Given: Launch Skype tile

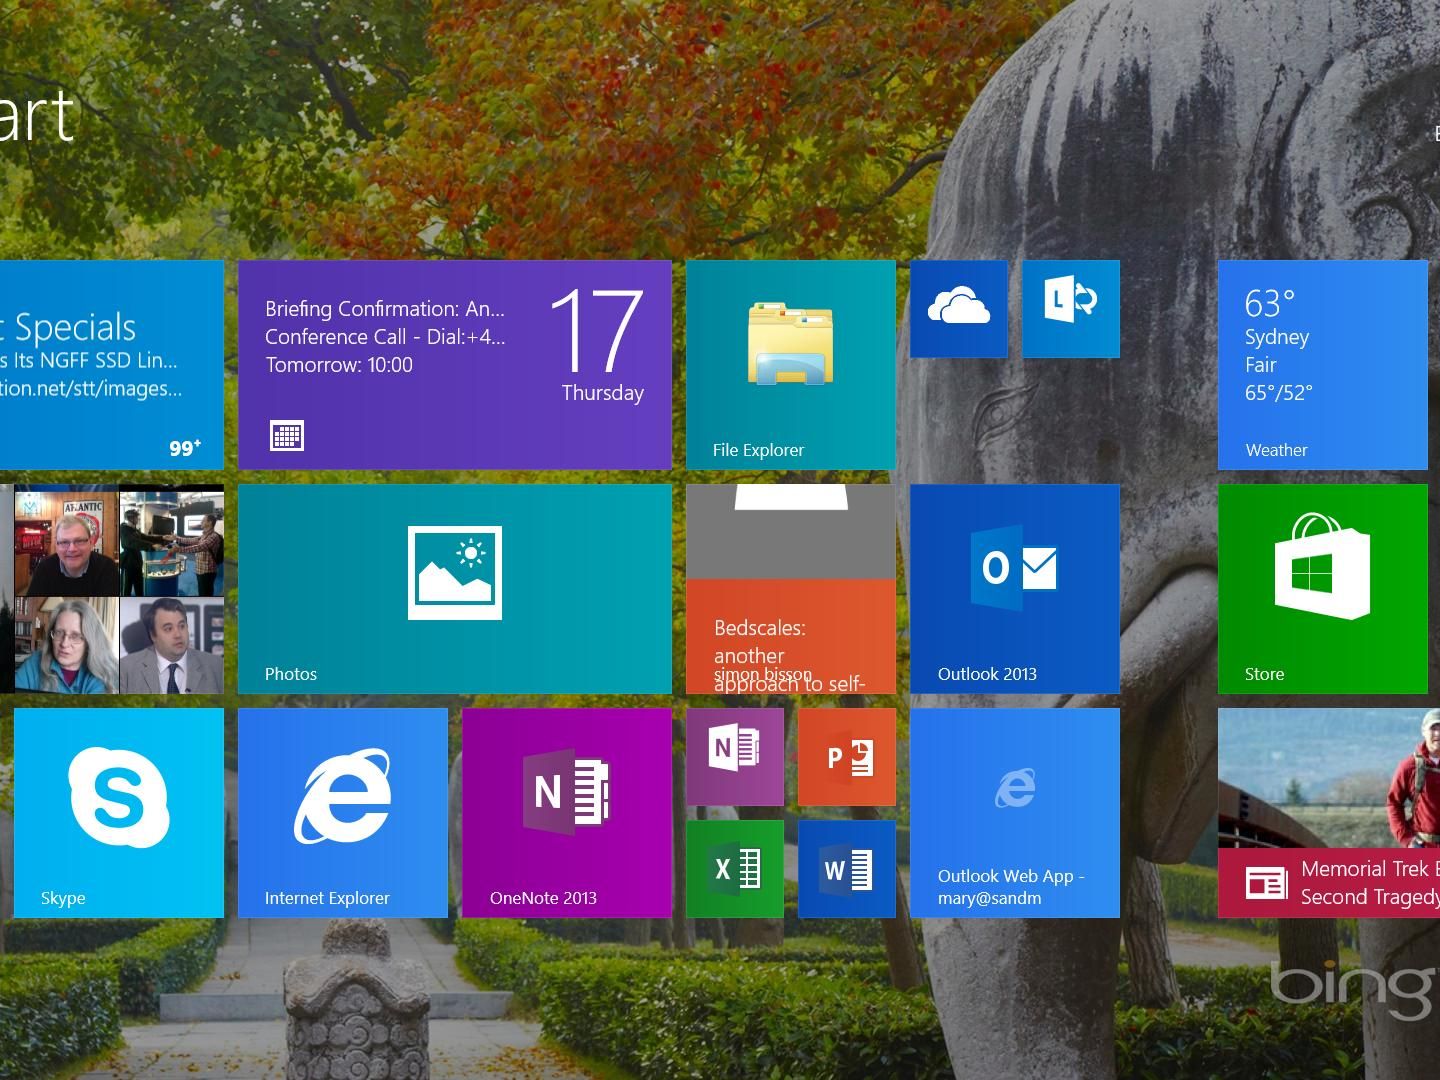Looking at the screenshot, I should 119,813.
